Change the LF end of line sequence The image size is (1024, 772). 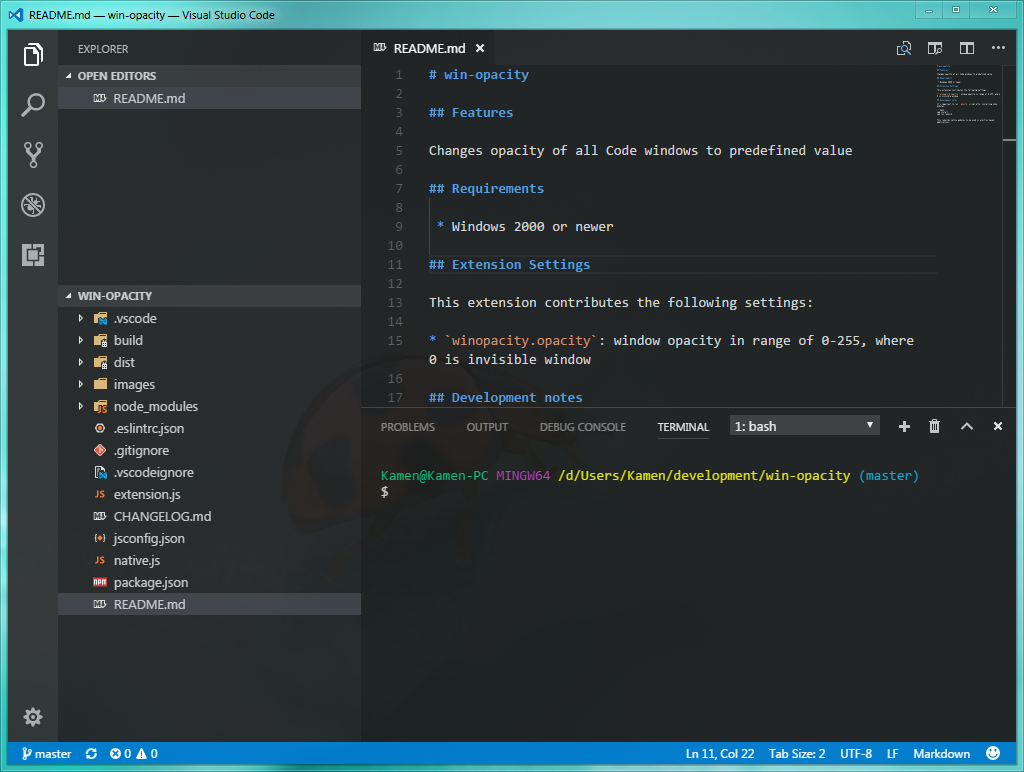893,754
